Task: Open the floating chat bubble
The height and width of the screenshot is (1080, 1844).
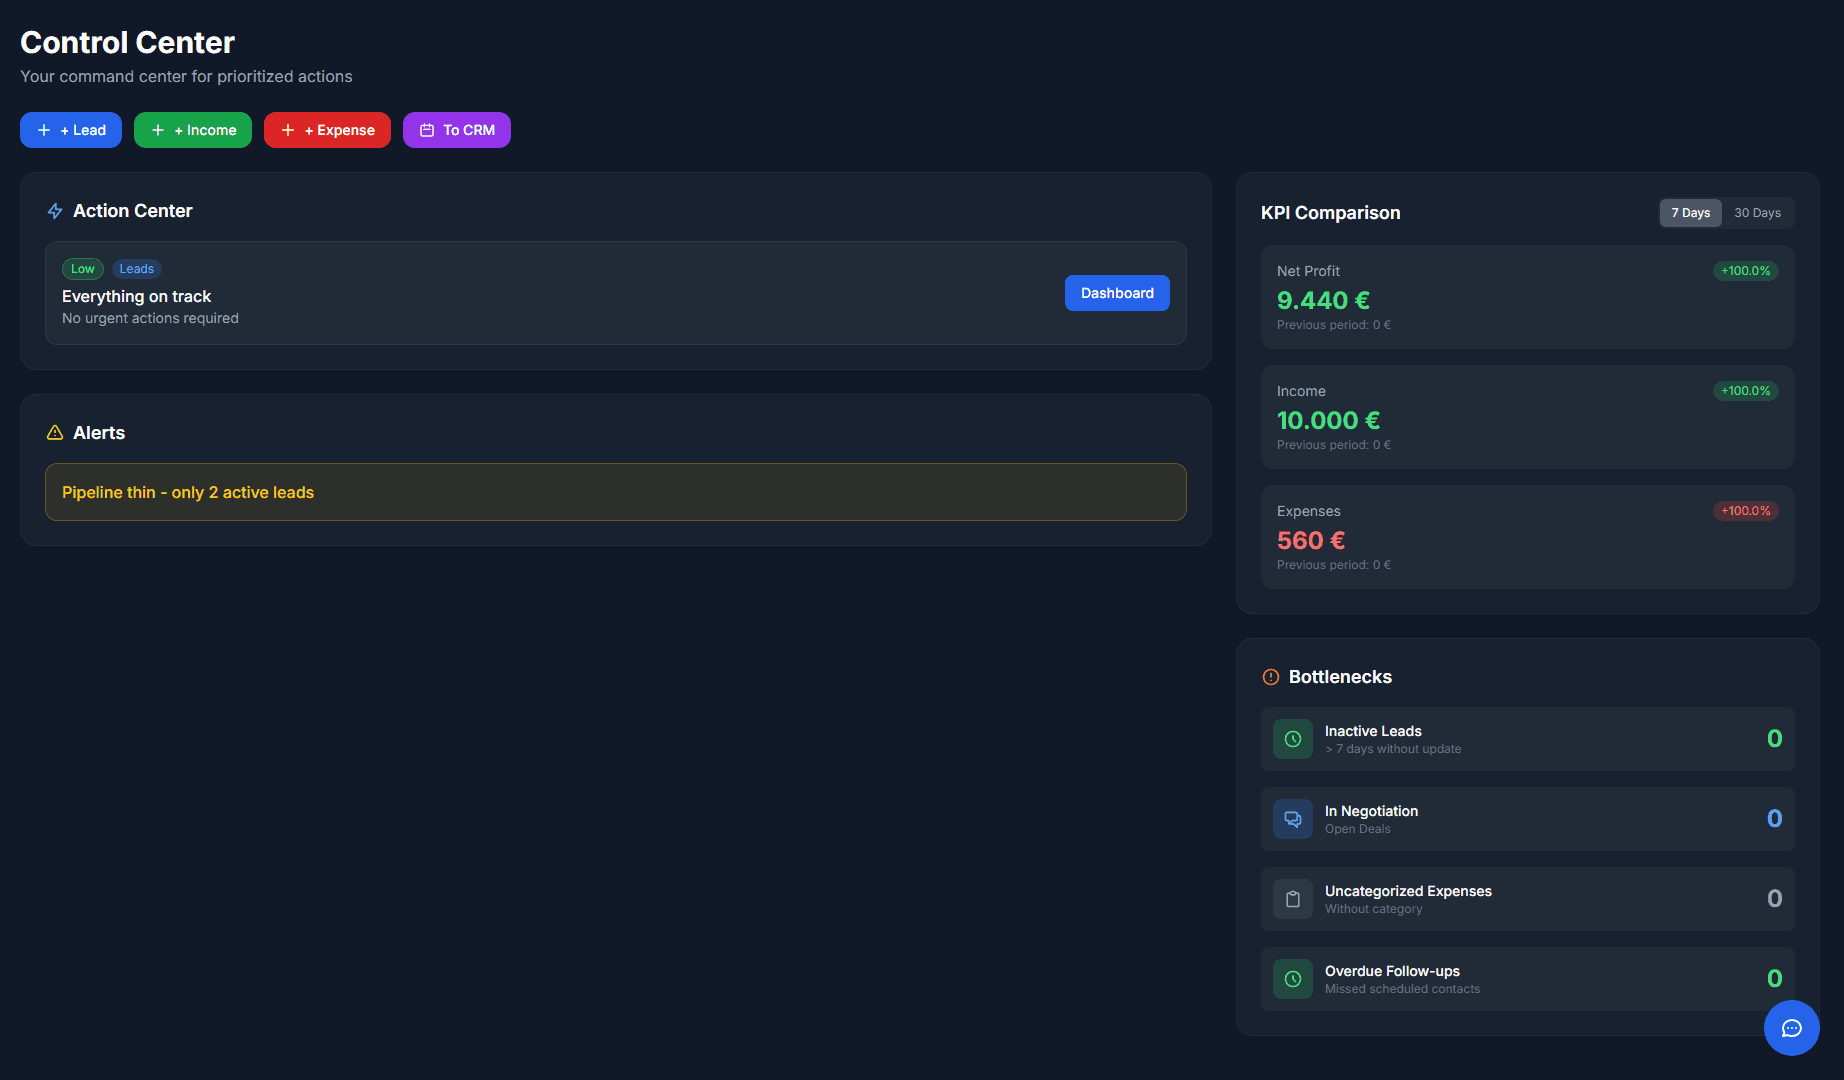Action: 1792,1028
